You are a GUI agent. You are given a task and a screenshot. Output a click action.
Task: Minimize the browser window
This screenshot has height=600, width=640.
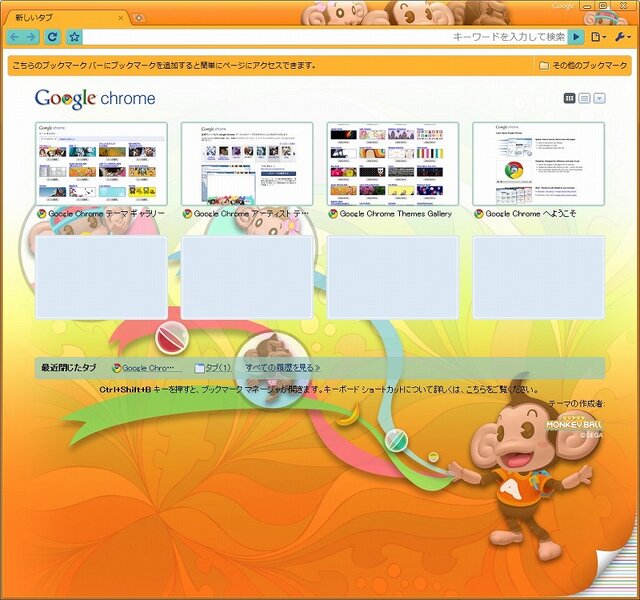pyautogui.click(x=587, y=6)
